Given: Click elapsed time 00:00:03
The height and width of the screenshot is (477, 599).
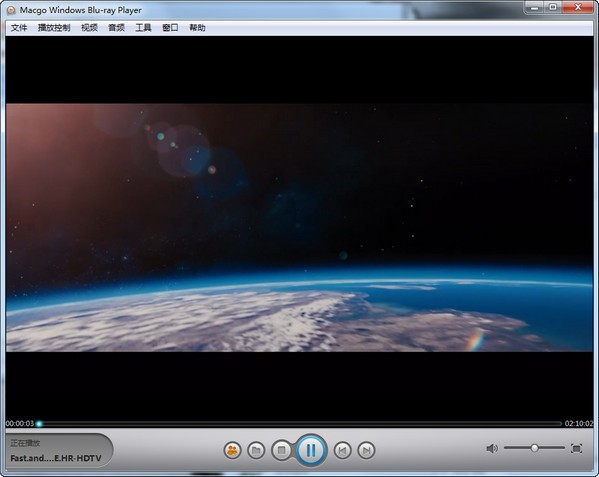Looking at the screenshot, I should pyautogui.click(x=20, y=424).
